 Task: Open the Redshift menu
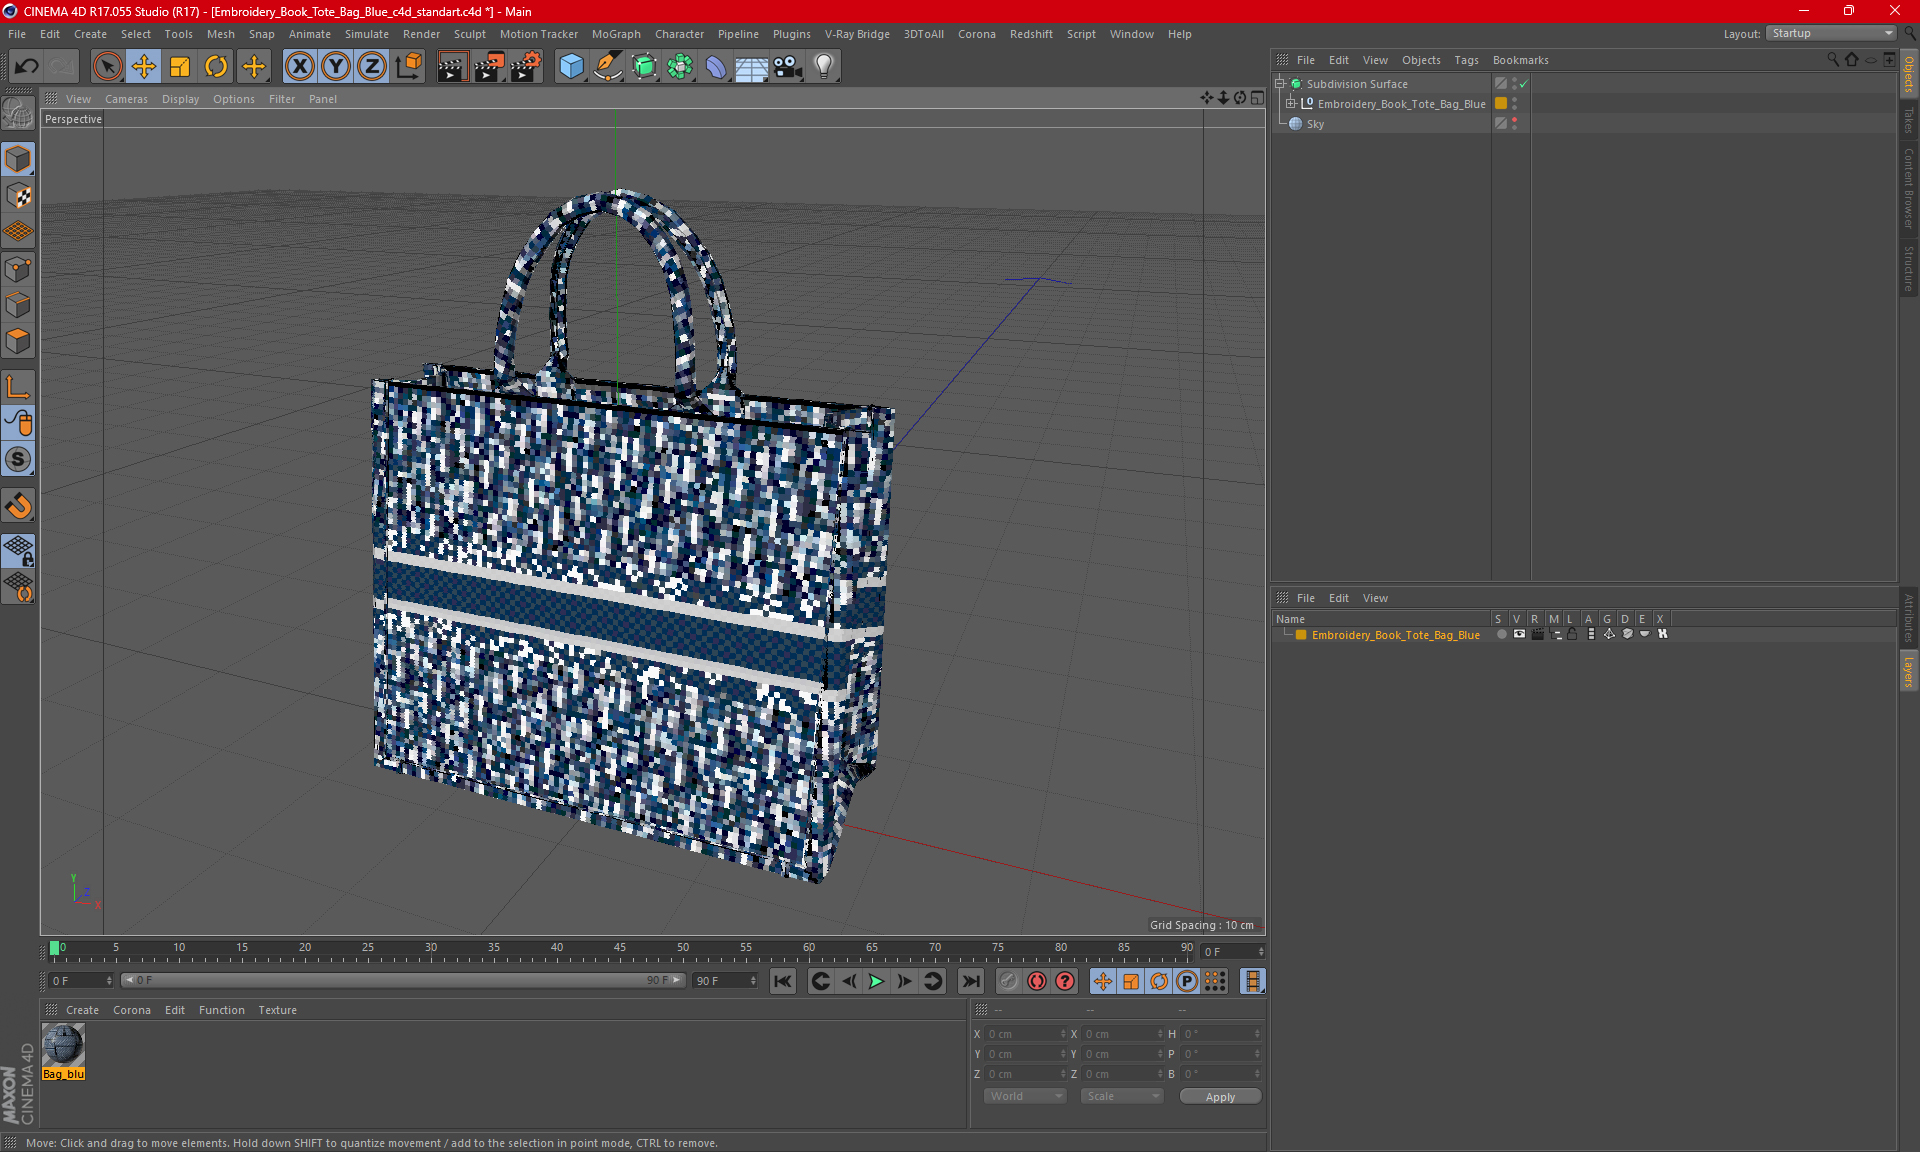pos(1031,34)
